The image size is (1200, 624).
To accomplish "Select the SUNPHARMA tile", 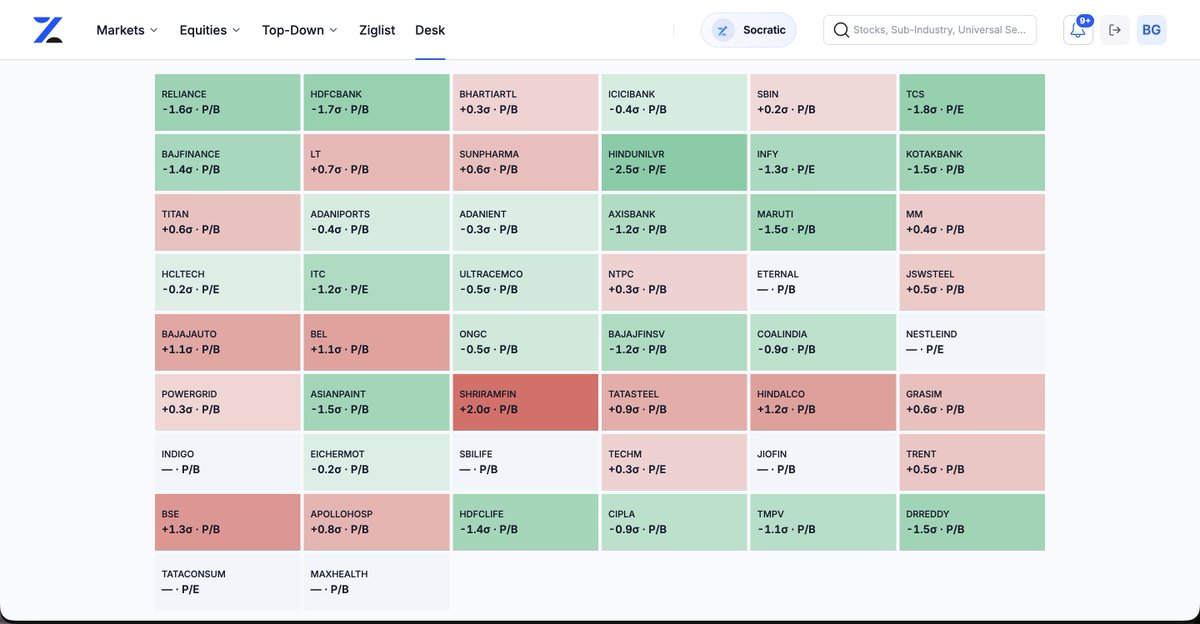I will pyautogui.click(x=525, y=162).
